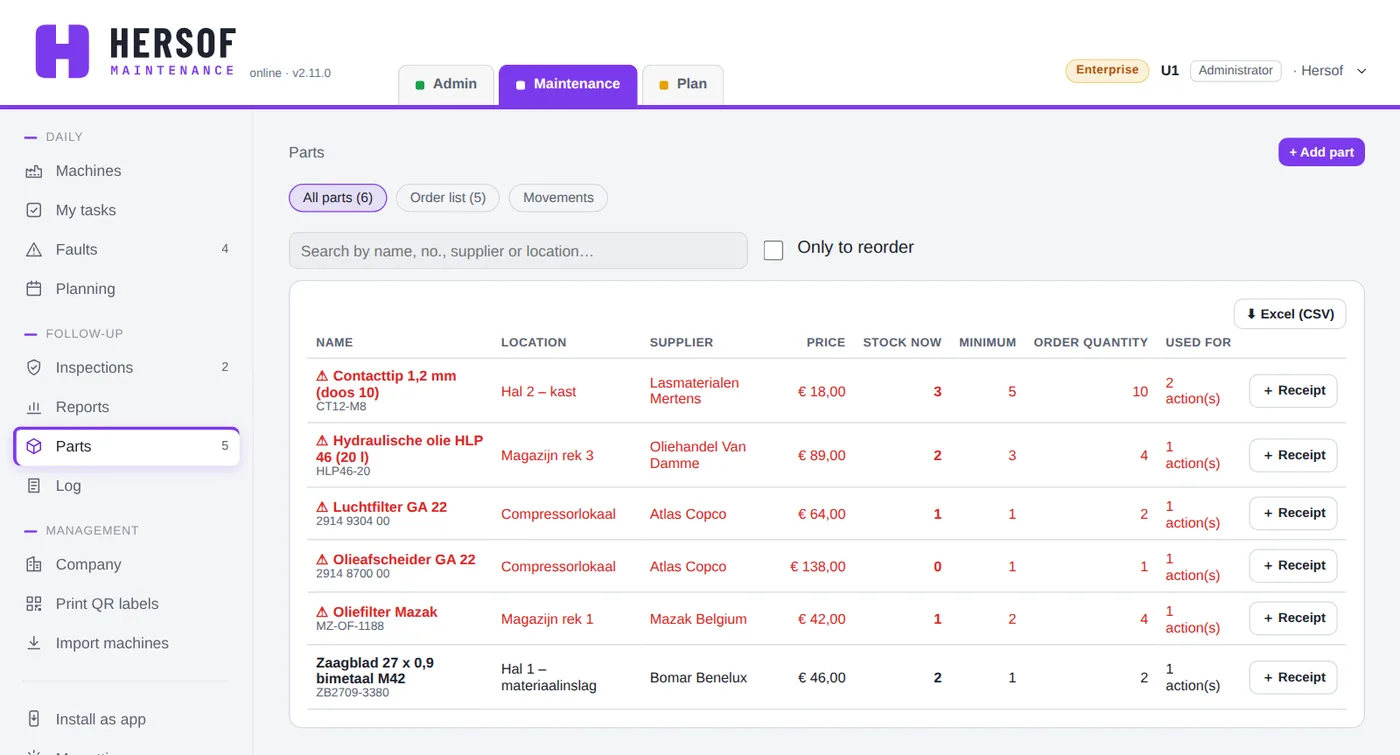Click the Reports bar chart icon
Screen dimensions: 1400x755
click(34, 407)
